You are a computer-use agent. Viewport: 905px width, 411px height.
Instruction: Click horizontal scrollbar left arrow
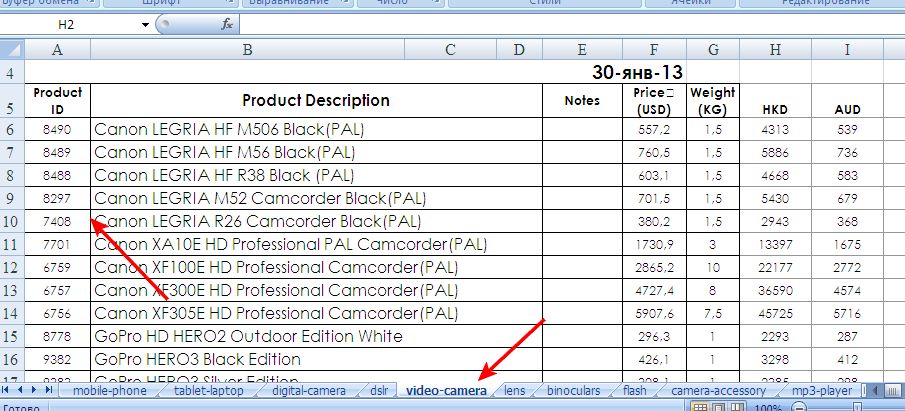coord(876,390)
